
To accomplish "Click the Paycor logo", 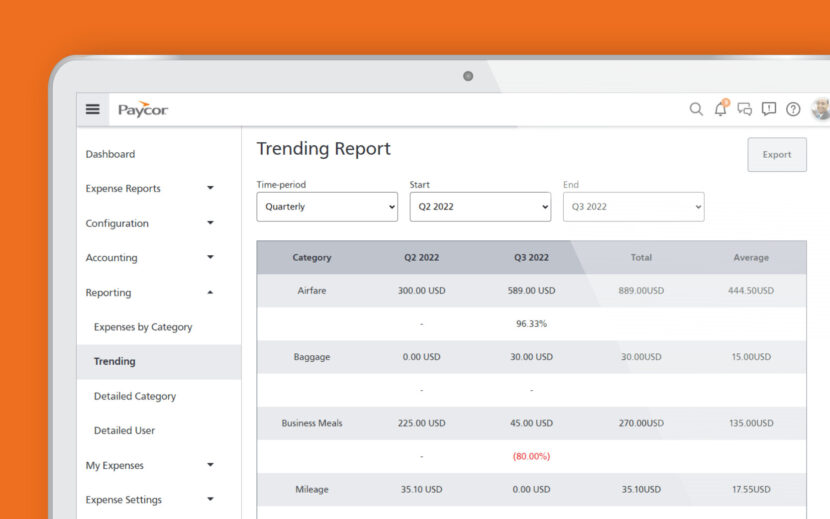I will coord(142,110).
